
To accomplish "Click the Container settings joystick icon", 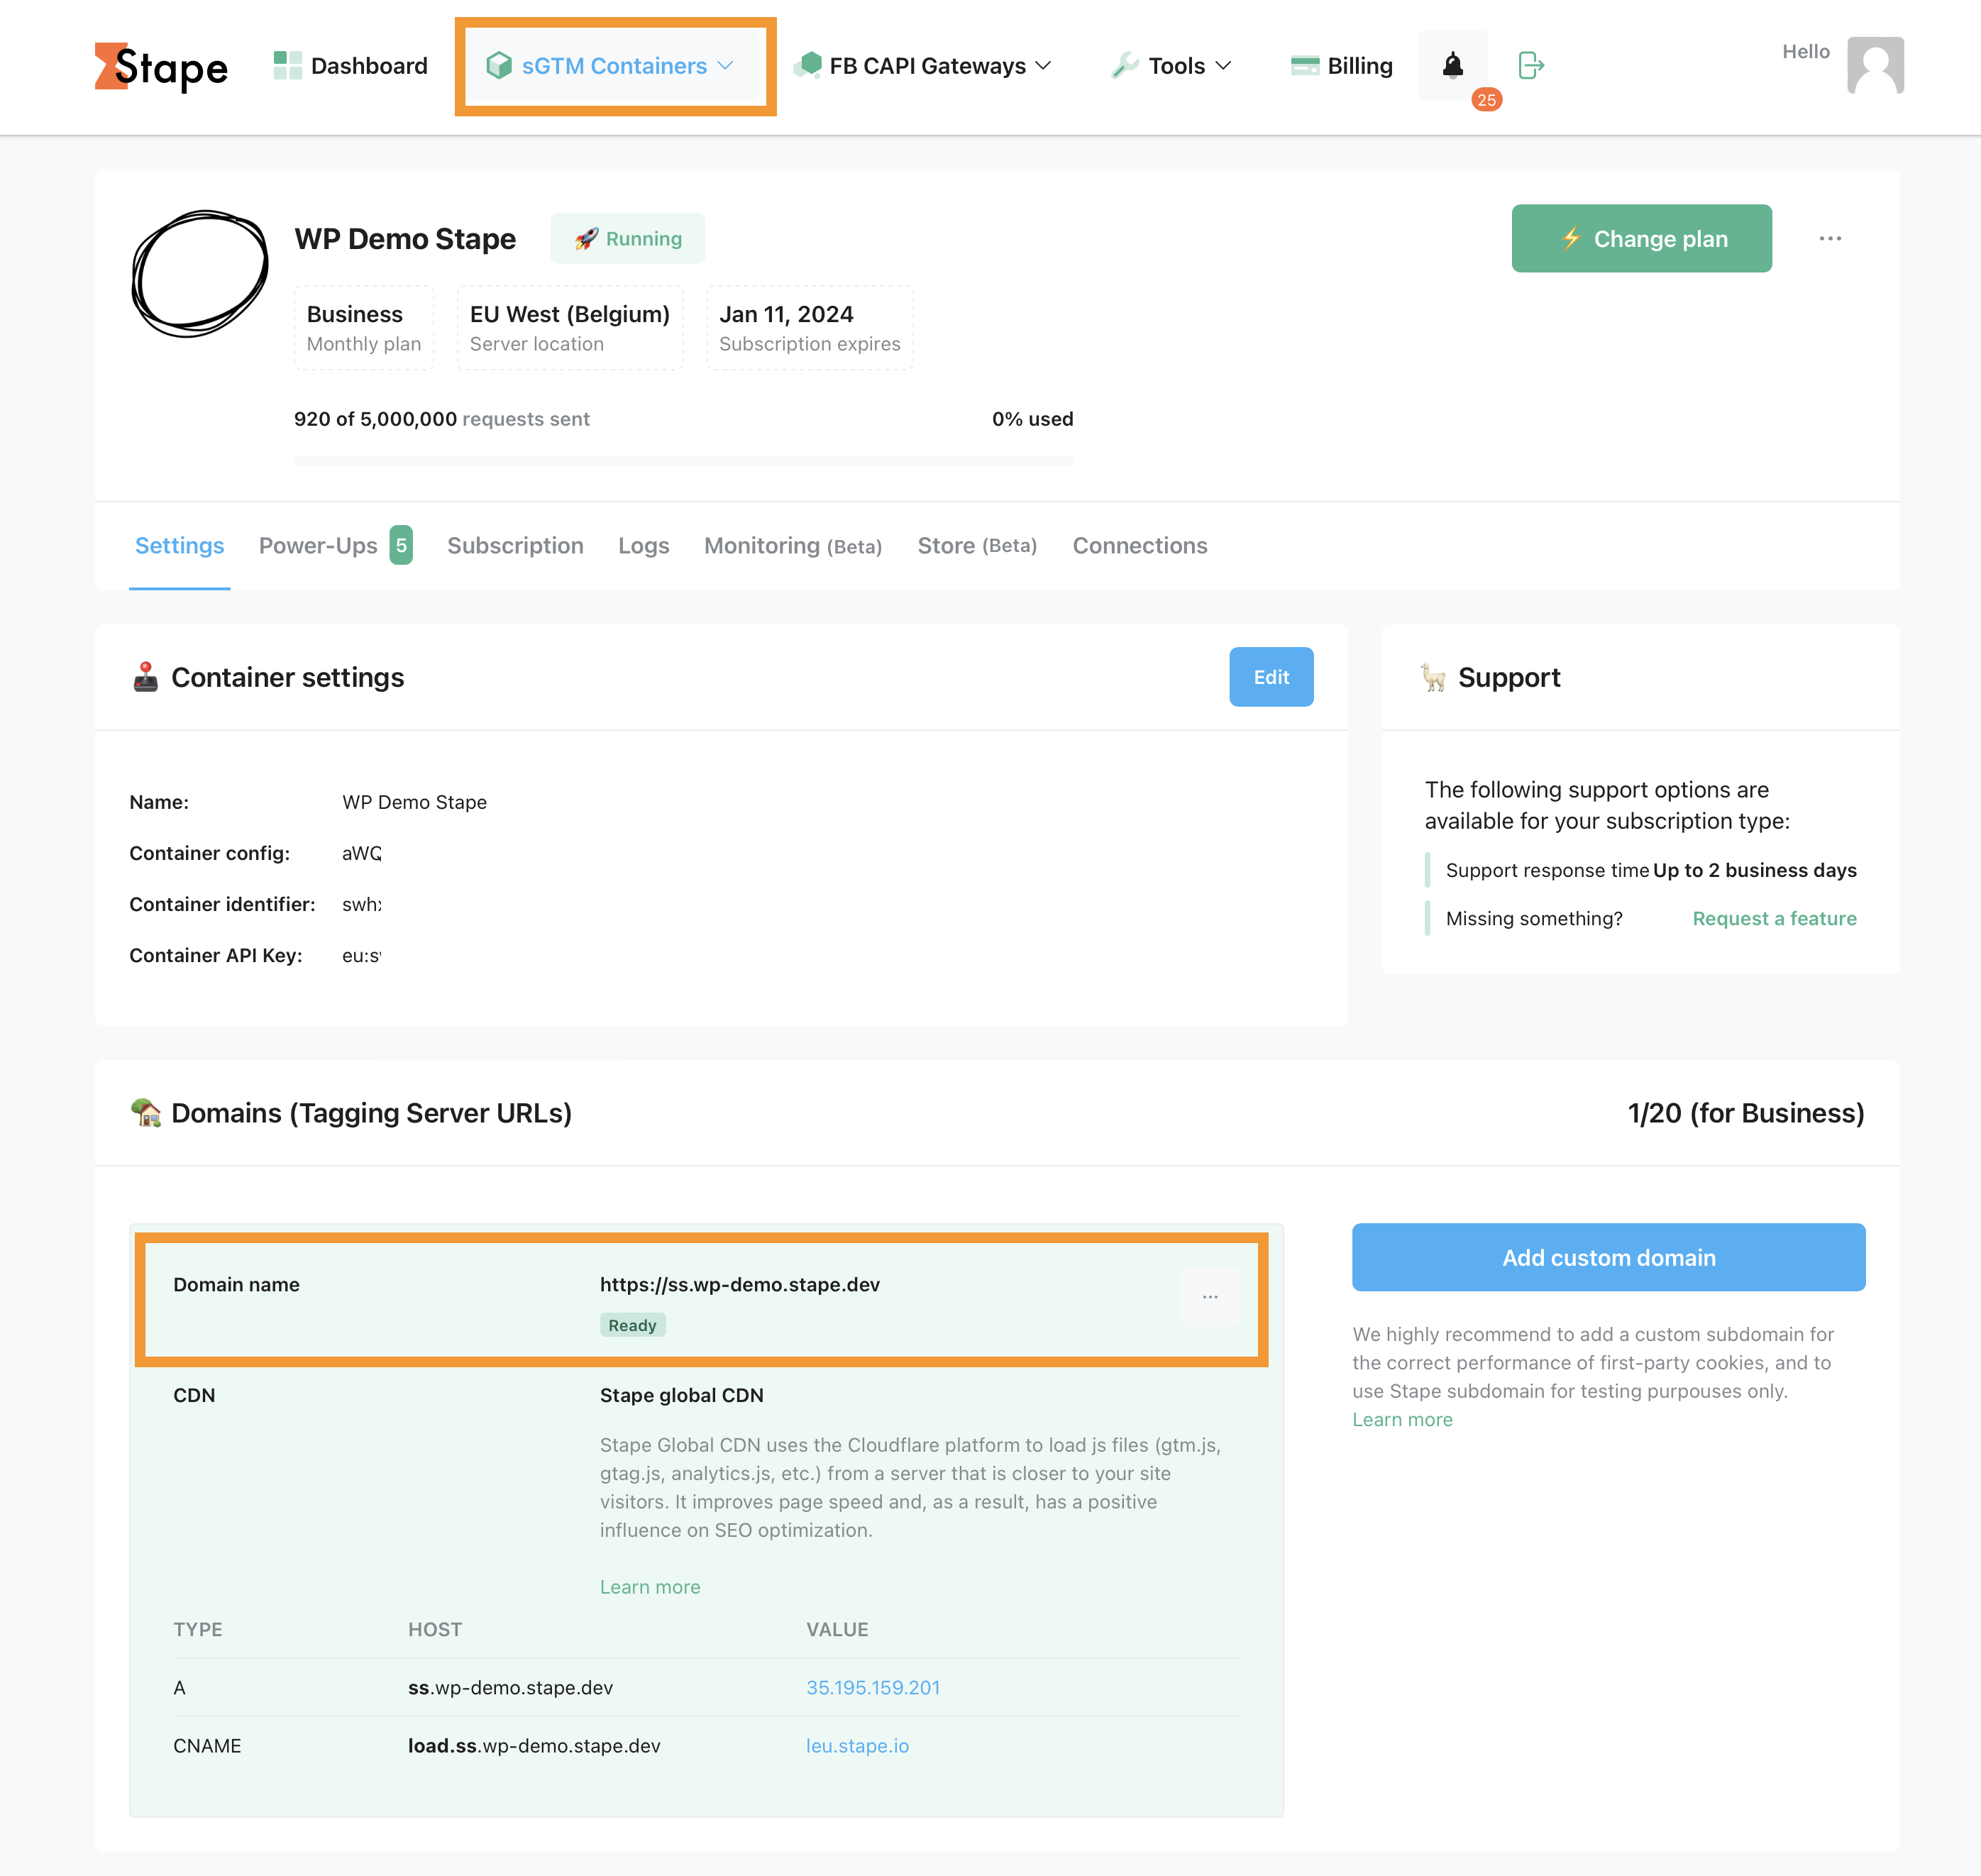I will (x=145, y=677).
